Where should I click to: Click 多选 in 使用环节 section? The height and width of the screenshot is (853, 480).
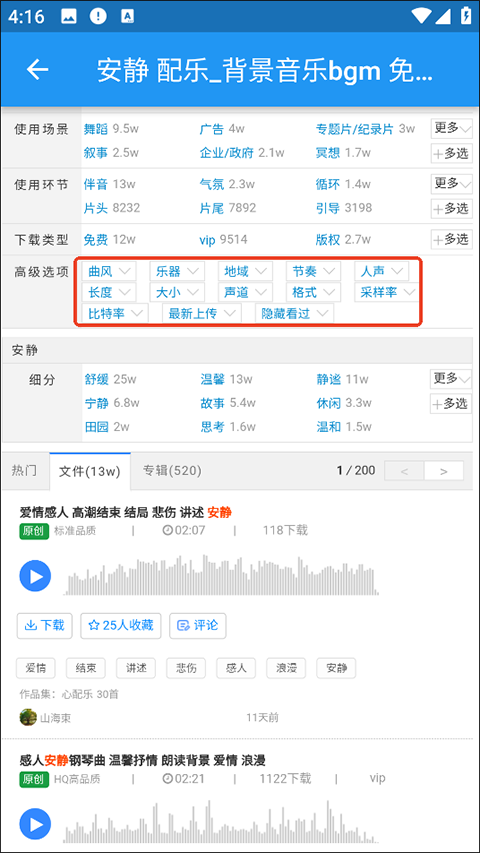point(451,208)
